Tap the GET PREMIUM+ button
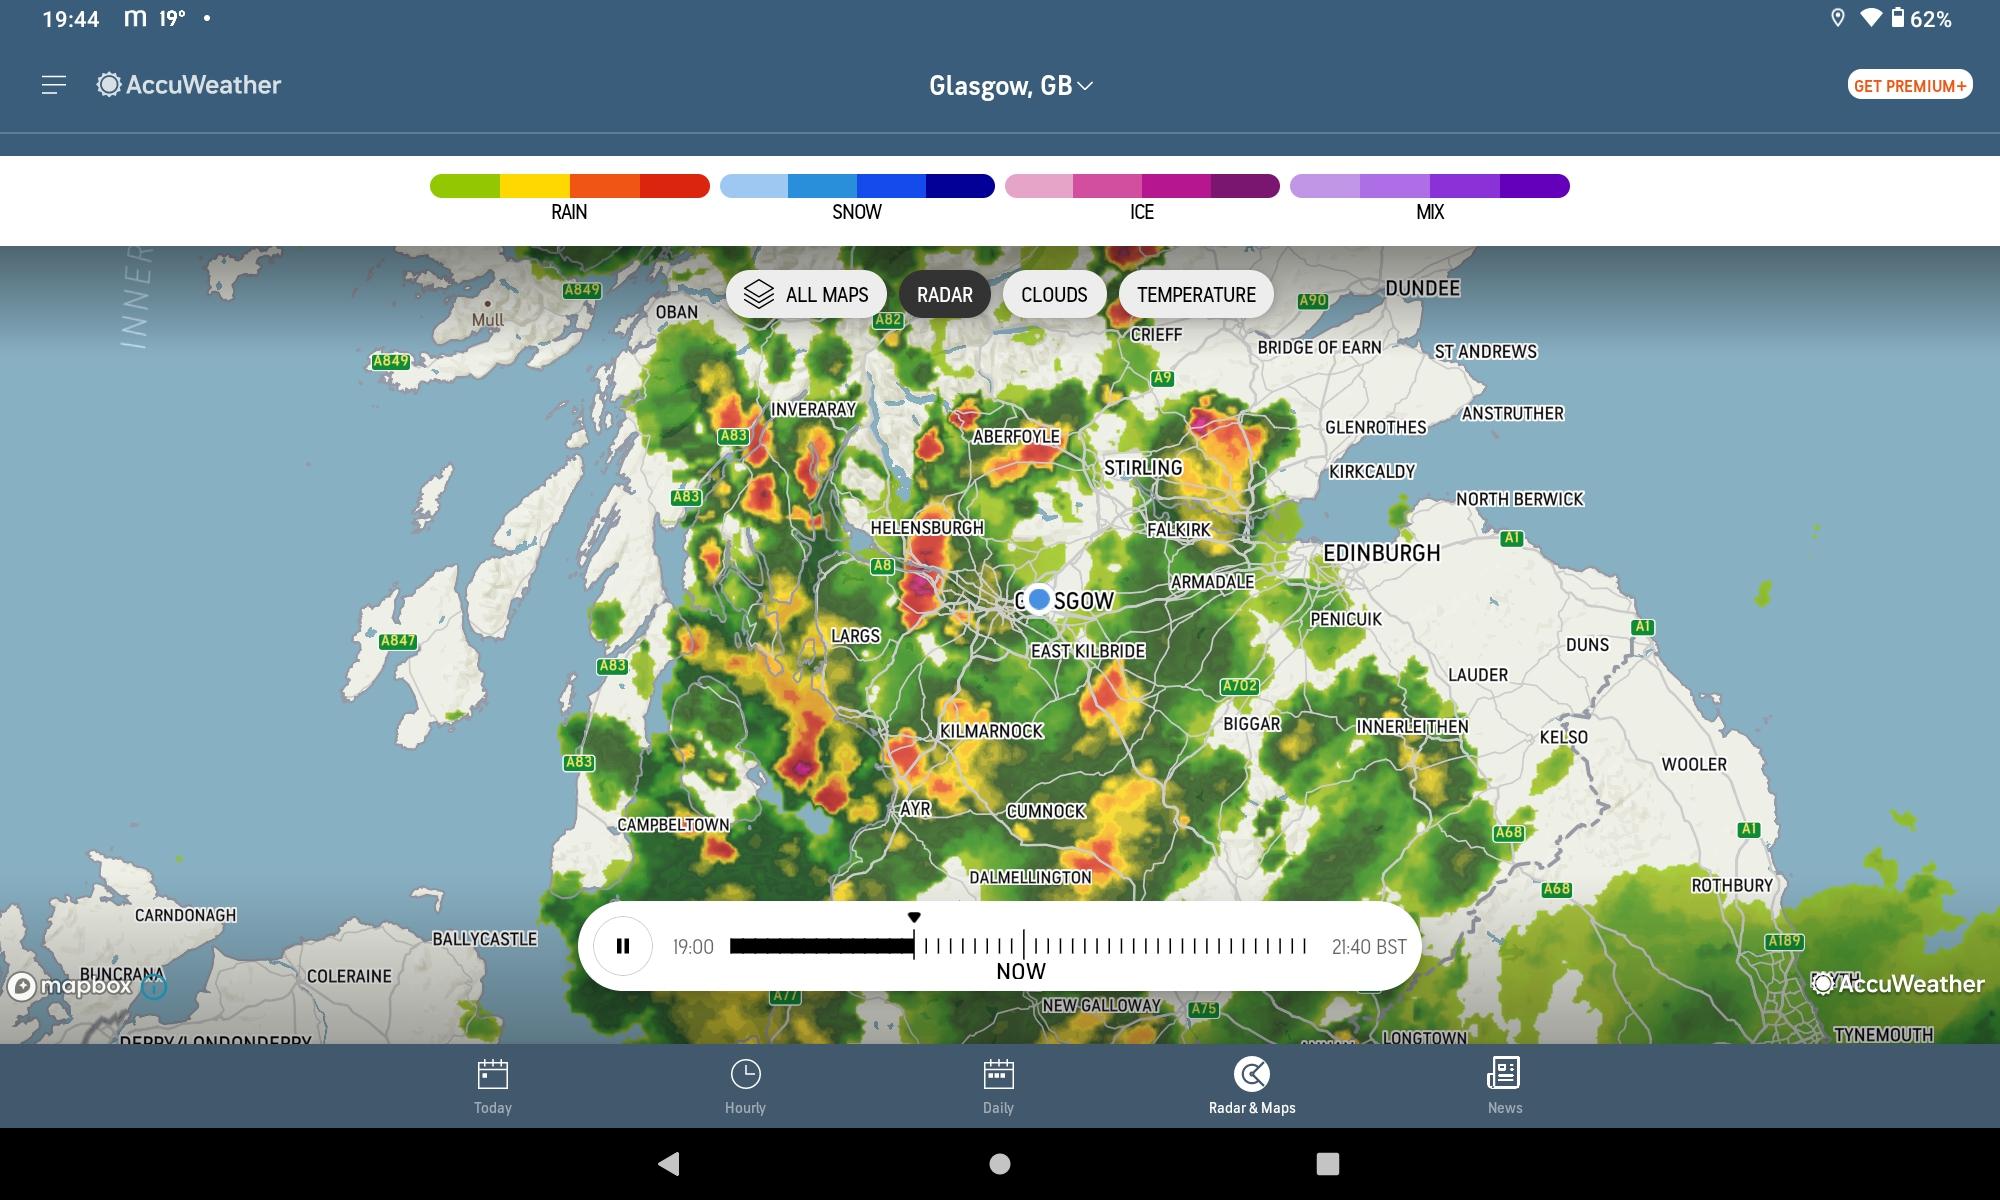The width and height of the screenshot is (2000, 1200). click(1909, 86)
